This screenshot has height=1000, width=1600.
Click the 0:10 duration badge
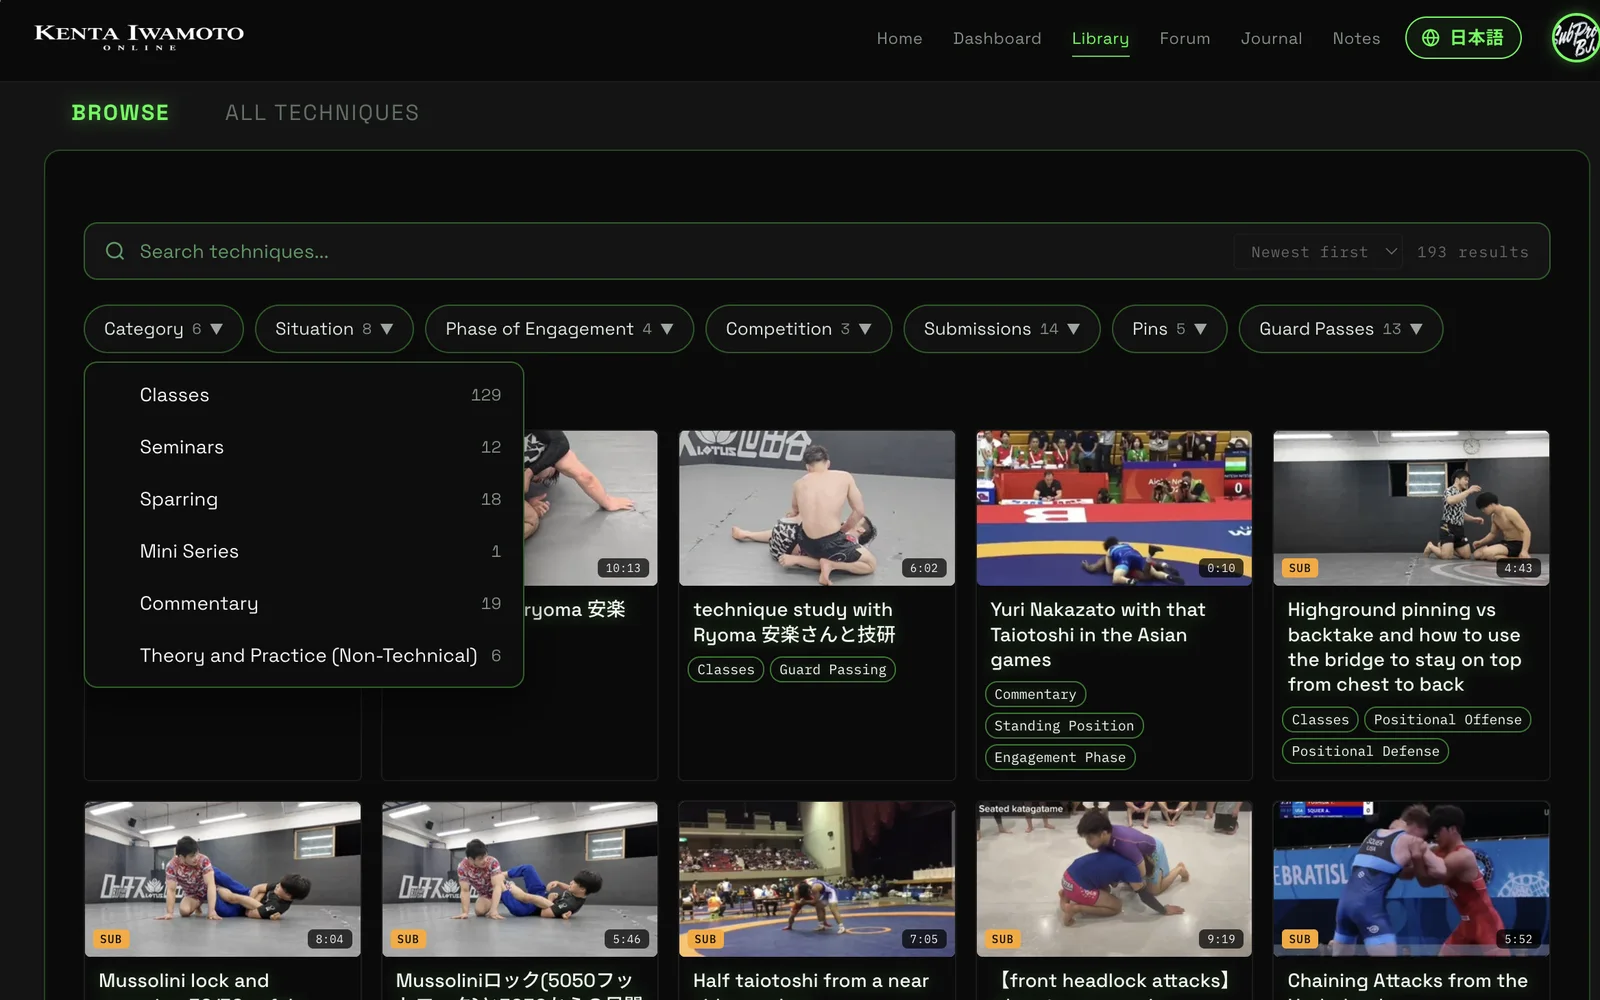[1221, 568]
